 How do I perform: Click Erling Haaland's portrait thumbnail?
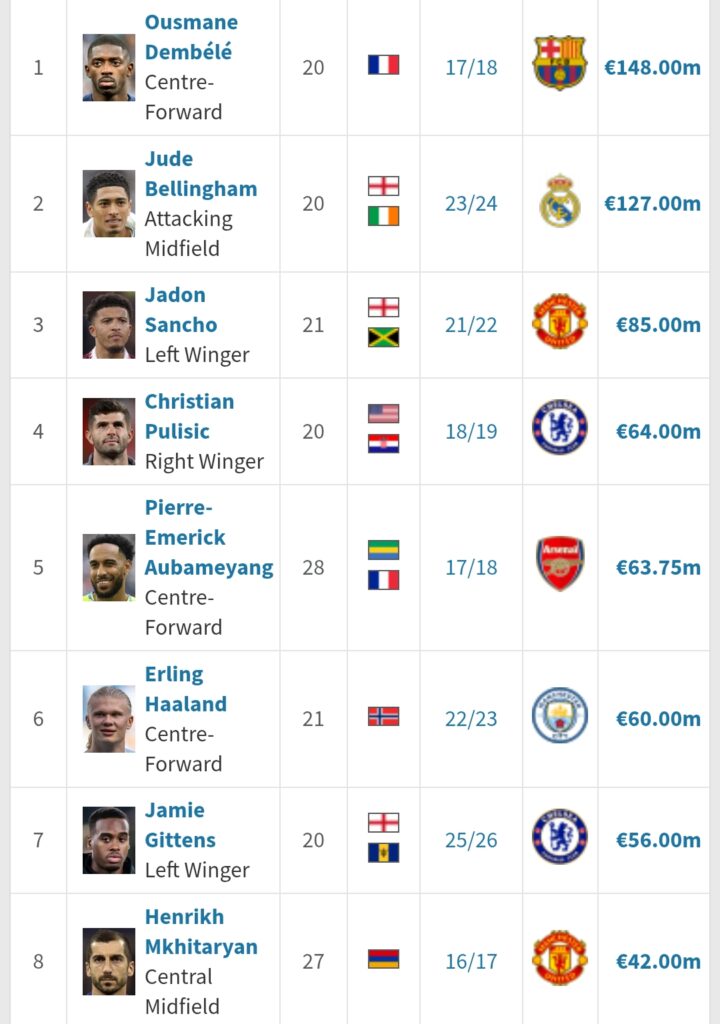(108, 718)
